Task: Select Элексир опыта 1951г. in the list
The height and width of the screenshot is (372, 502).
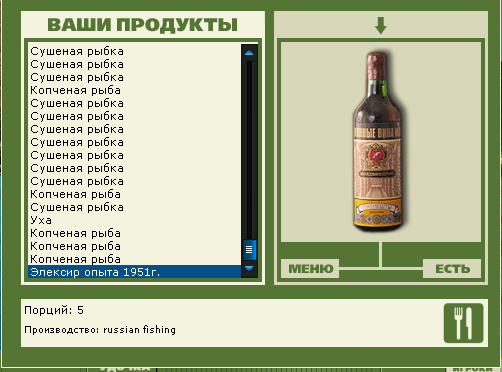Action: pyautogui.click(x=134, y=272)
